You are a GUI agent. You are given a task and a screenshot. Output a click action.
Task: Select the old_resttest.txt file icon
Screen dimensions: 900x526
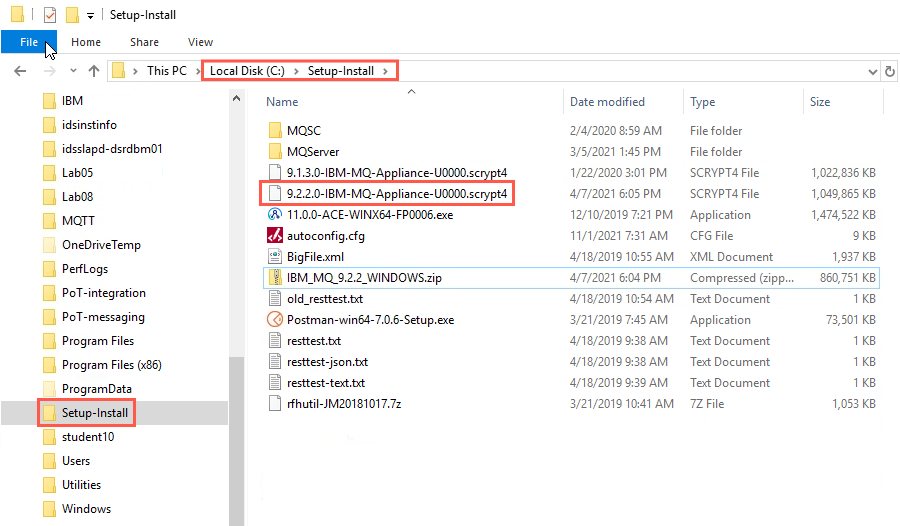[x=275, y=299]
